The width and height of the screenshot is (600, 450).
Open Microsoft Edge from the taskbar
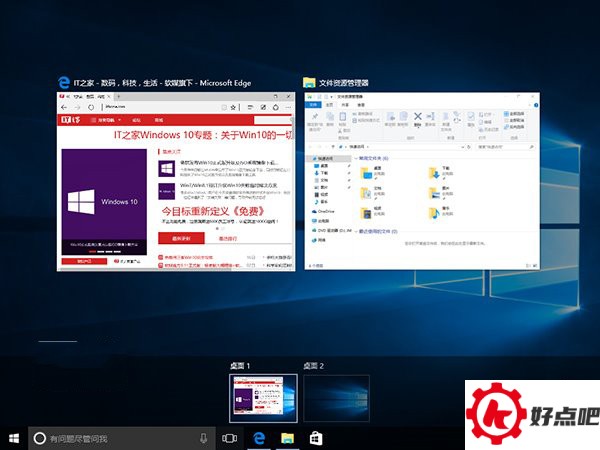coord(258,438)
